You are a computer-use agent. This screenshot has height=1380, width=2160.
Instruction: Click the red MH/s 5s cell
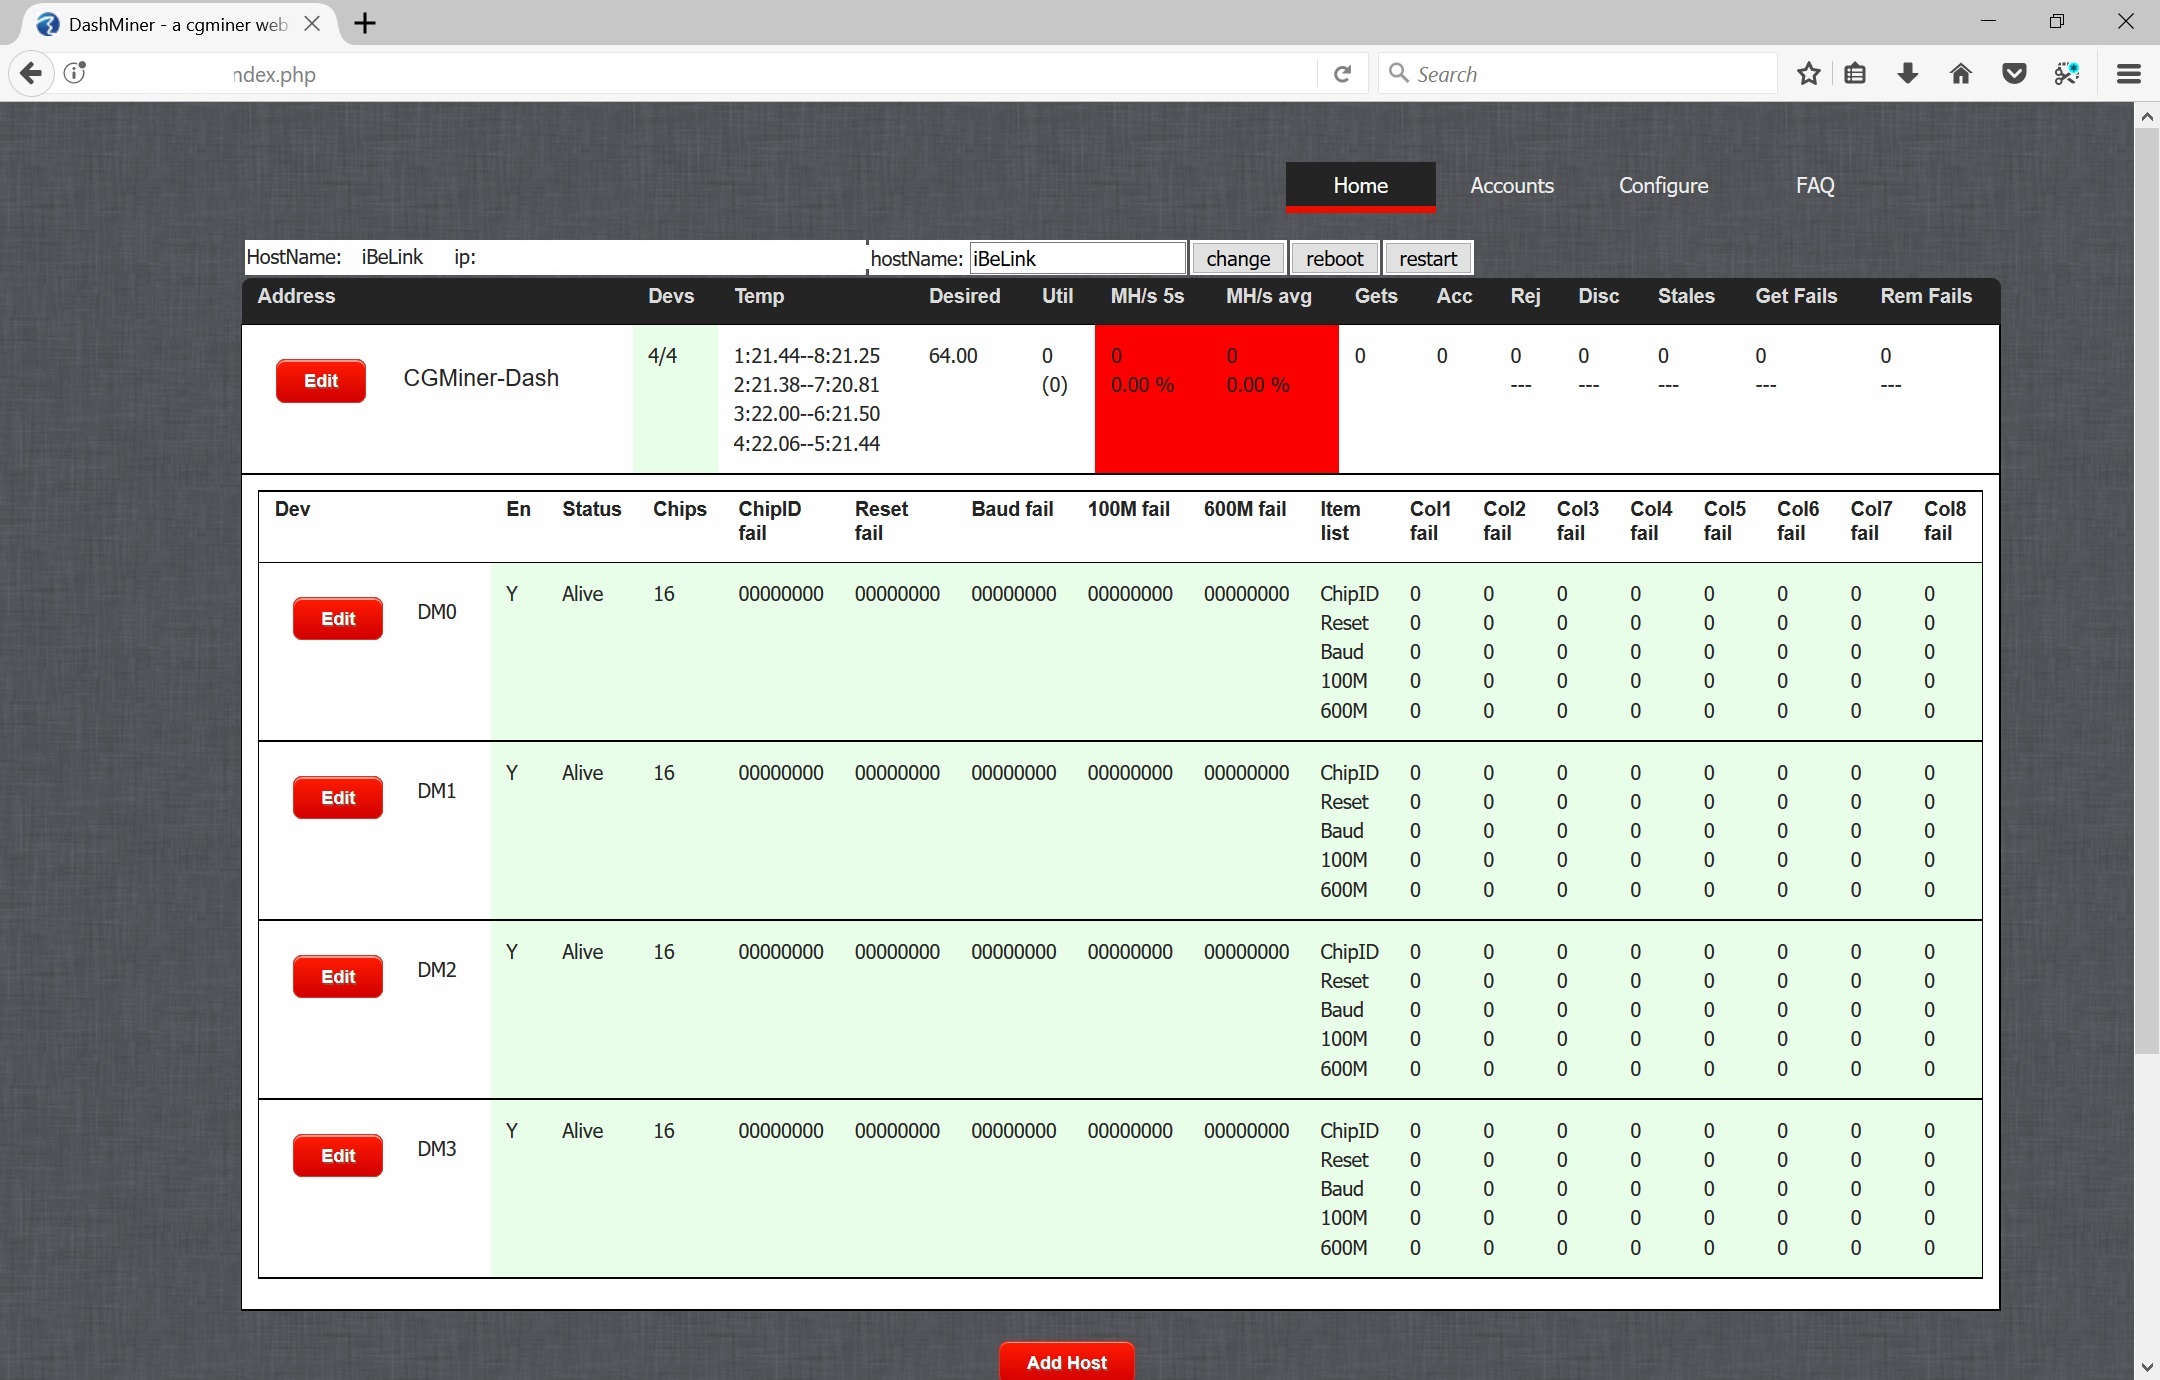tap(1153, 398)
